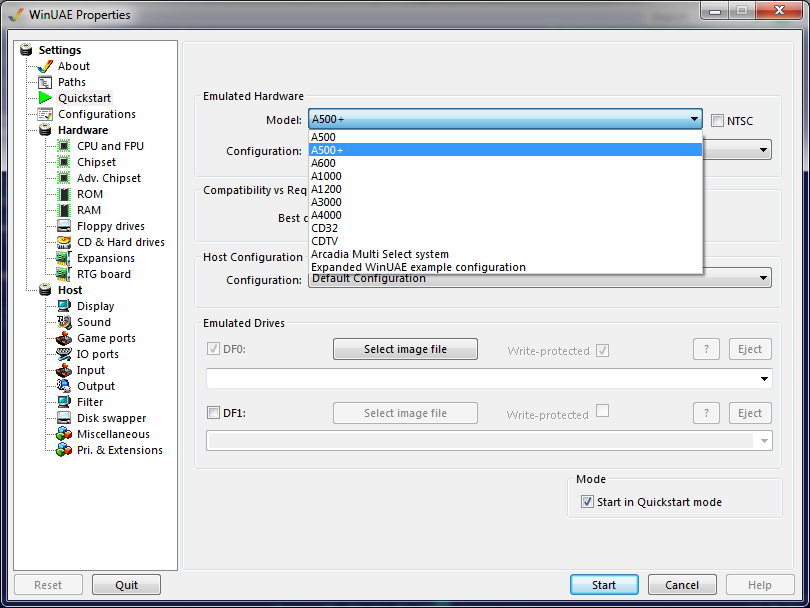The height and width of the screenshot is (608, 810).
Task: Click the Disk swapper icon
Action: [64, 418]
